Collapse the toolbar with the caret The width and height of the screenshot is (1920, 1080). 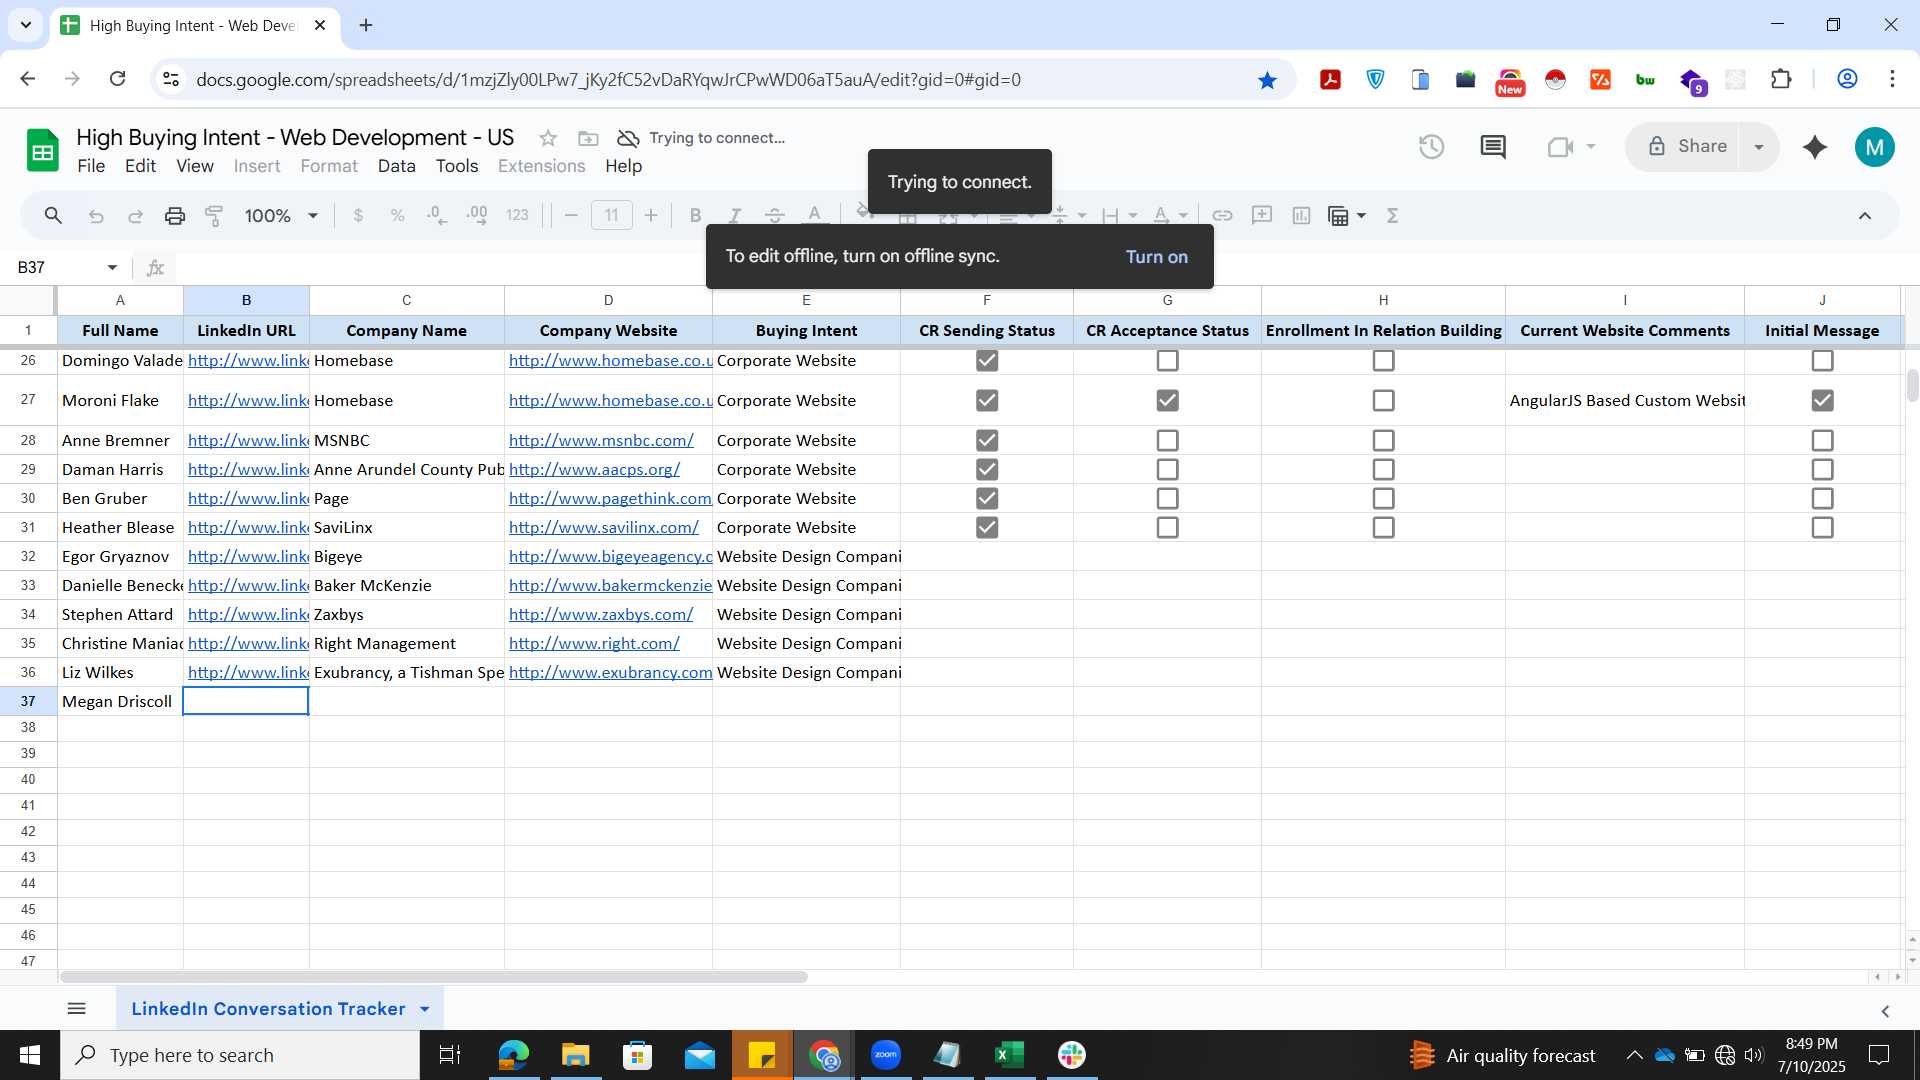[x=1864, y=215]
